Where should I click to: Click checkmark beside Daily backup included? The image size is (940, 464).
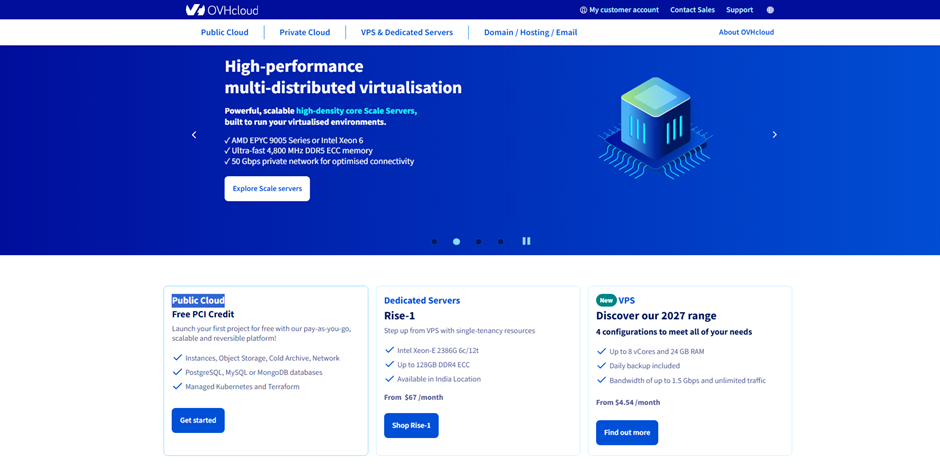tap(602, 365)
